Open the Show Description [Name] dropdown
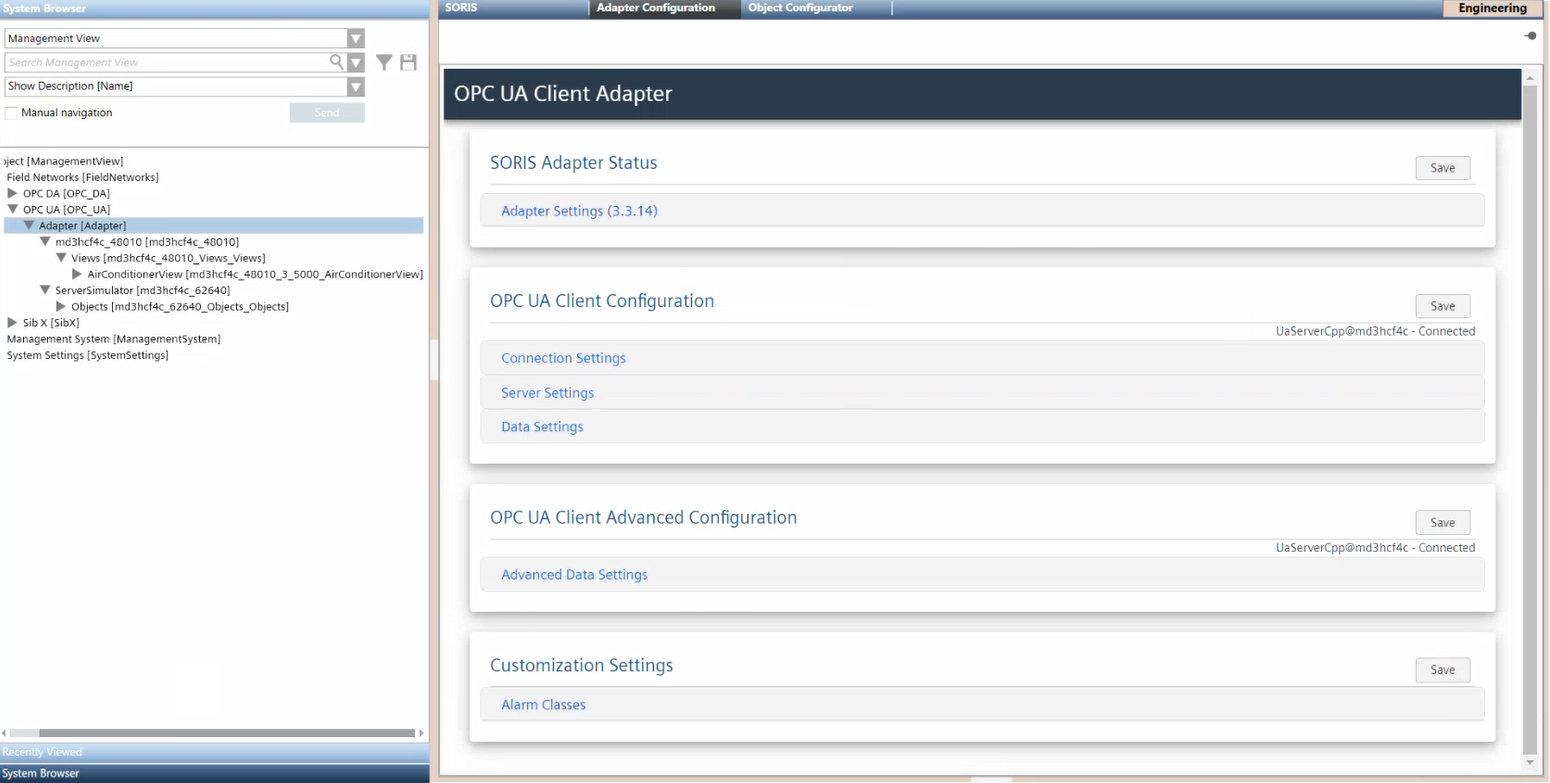This screenshot has height=783, width=1550. coord(355,87)
